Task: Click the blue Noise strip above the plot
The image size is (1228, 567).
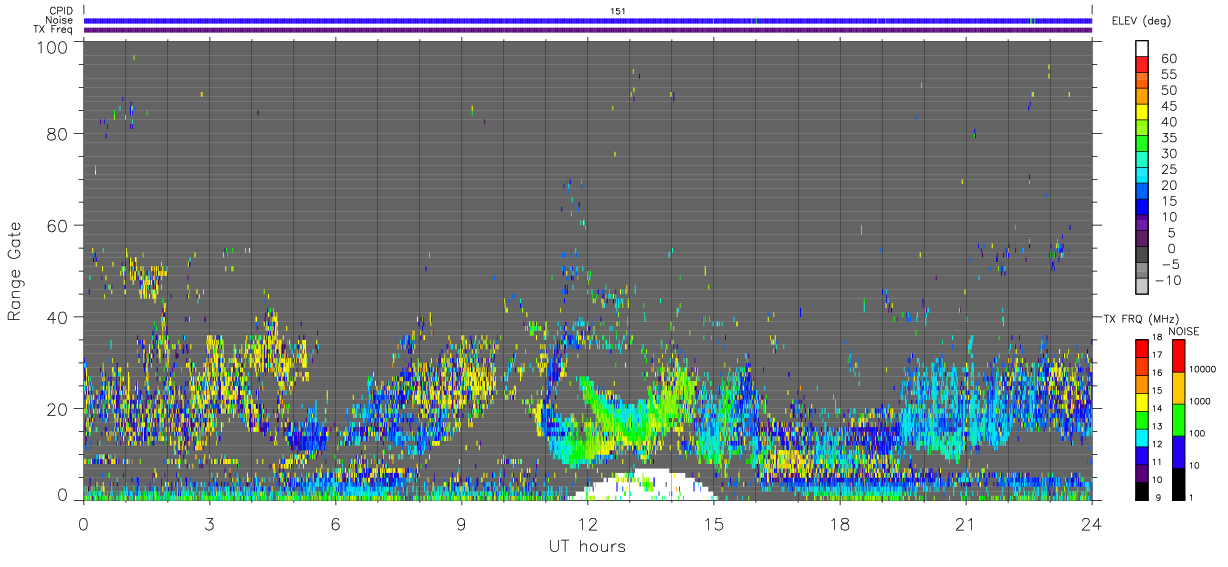Action: [587, 20]
